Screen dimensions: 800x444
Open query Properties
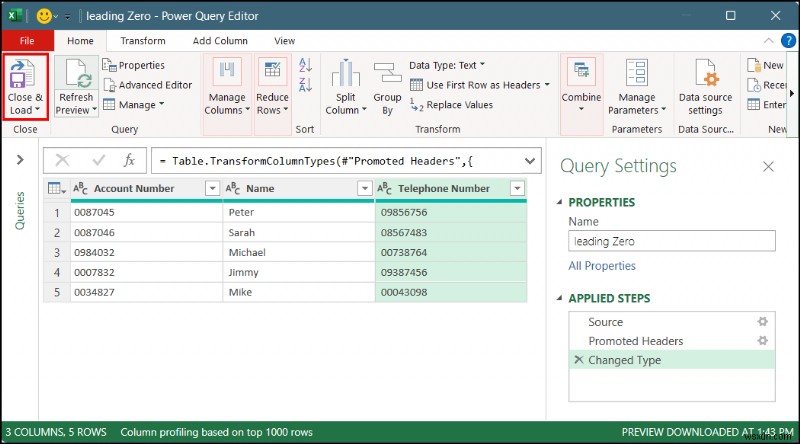134,65
